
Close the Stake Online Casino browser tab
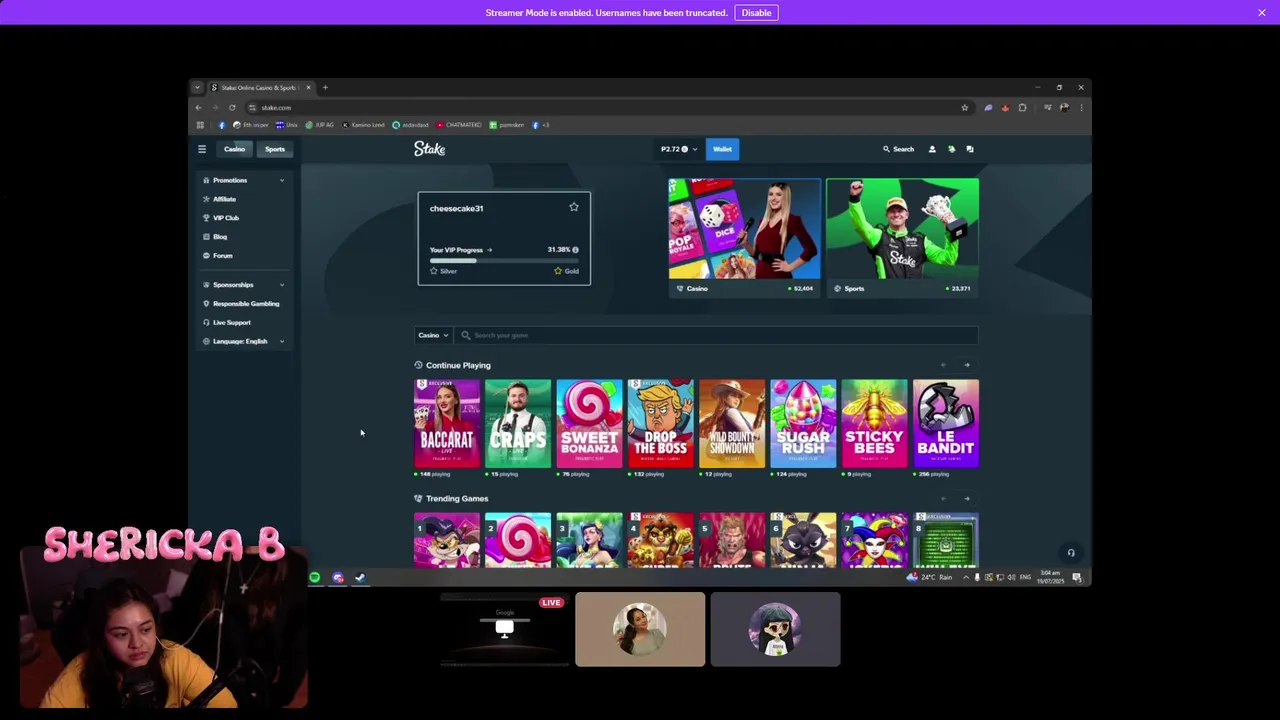[x=308, y=87]
